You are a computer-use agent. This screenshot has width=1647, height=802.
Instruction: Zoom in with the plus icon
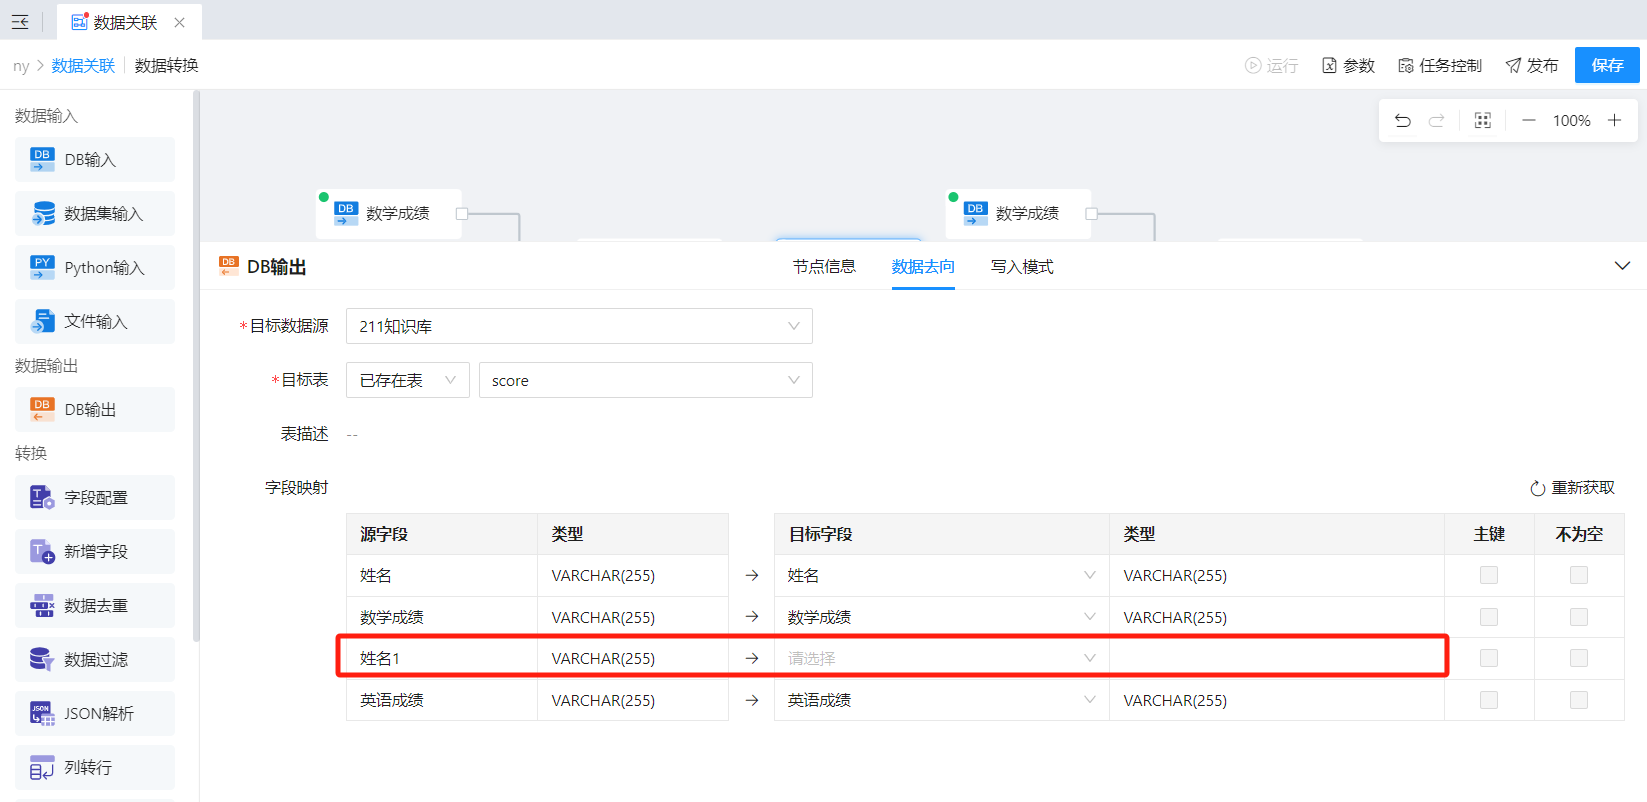coord(1614,121)
